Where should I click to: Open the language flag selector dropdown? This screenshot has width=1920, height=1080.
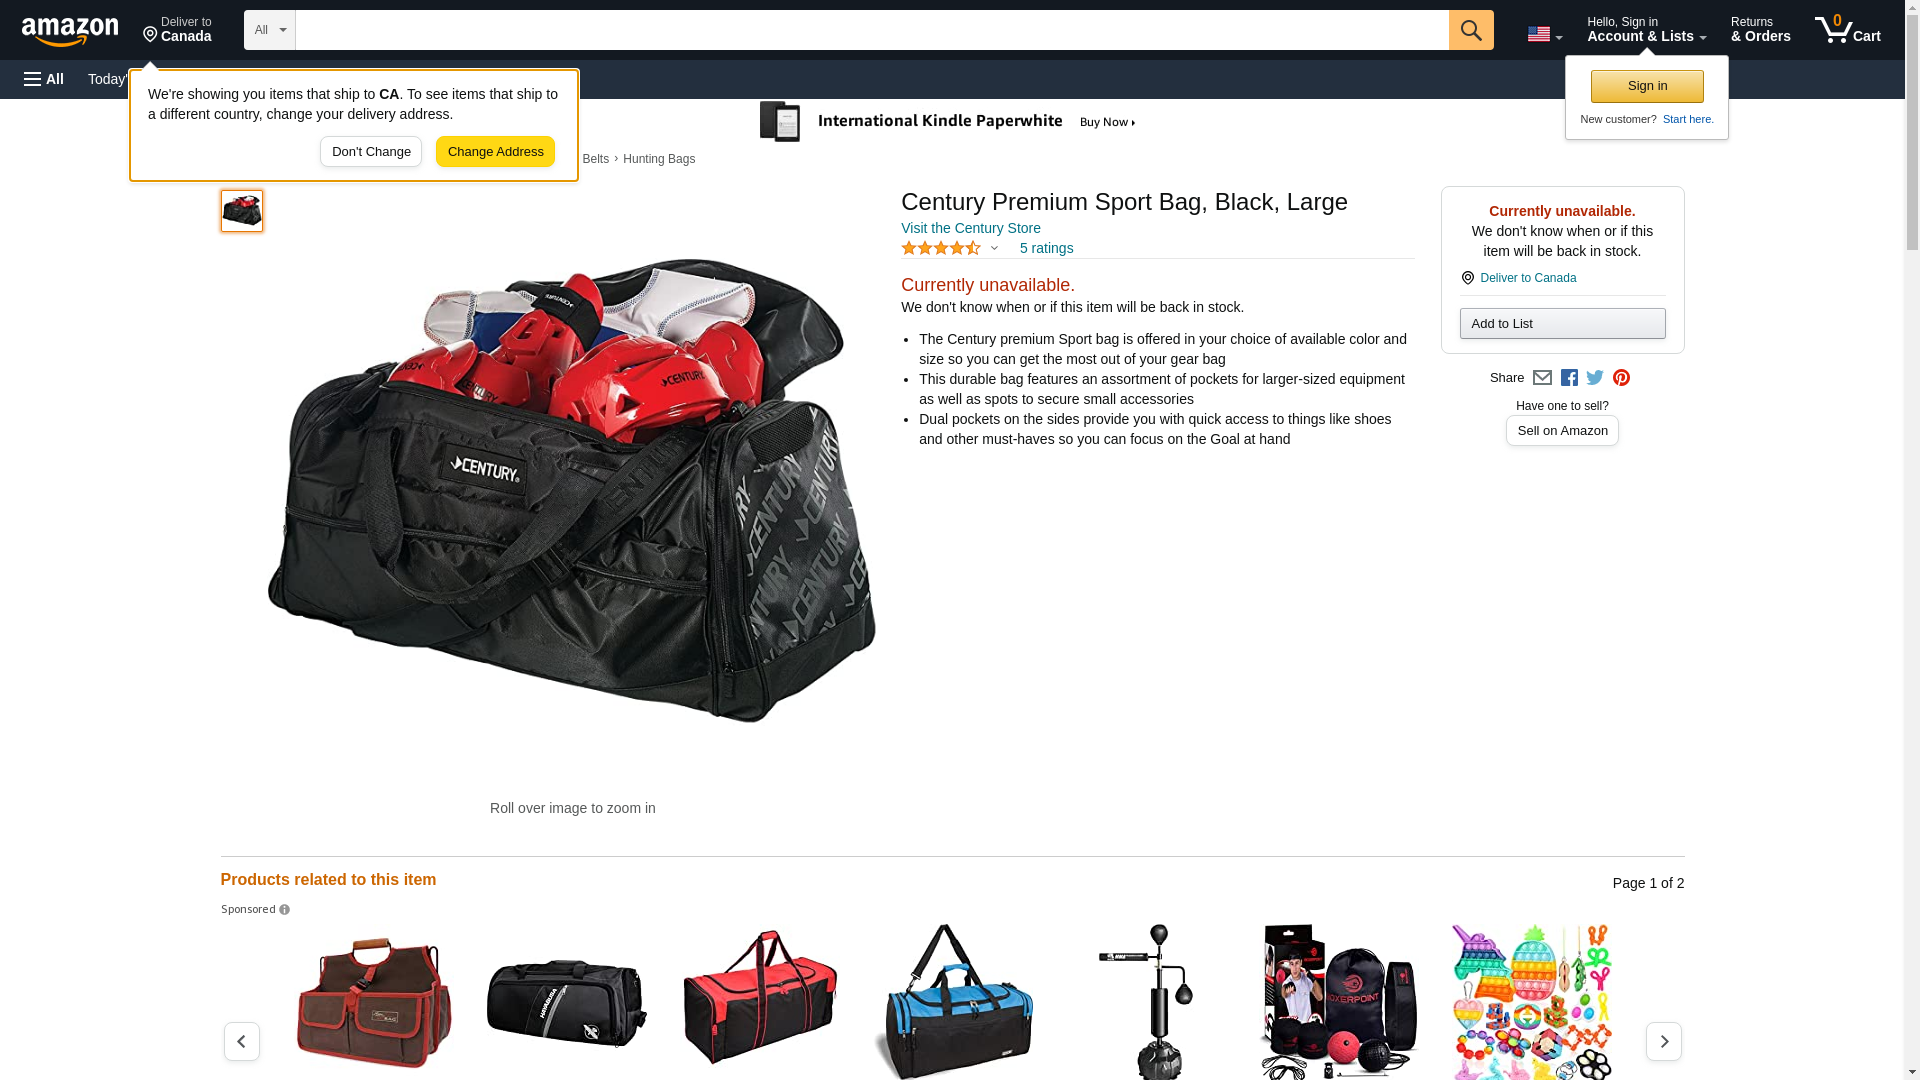pyautogui.click(x=1544, y=34)
